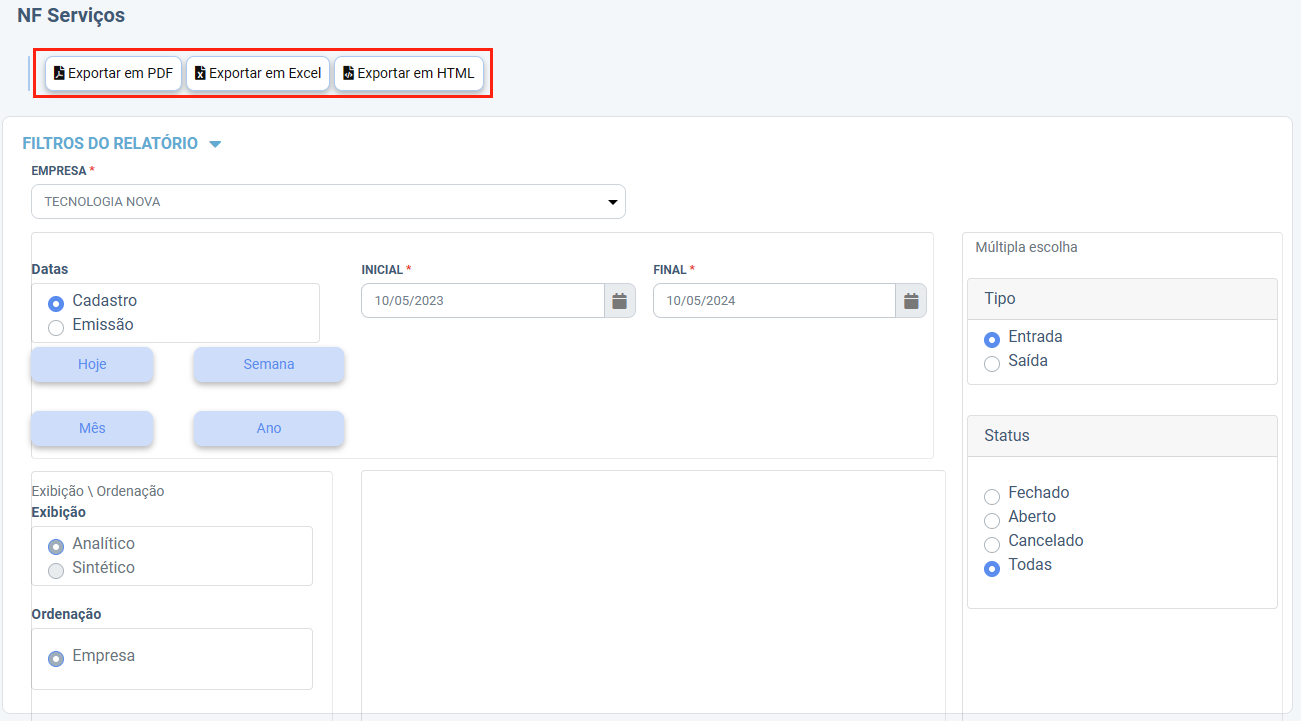Filter by Aberto status

pos(992,520)
